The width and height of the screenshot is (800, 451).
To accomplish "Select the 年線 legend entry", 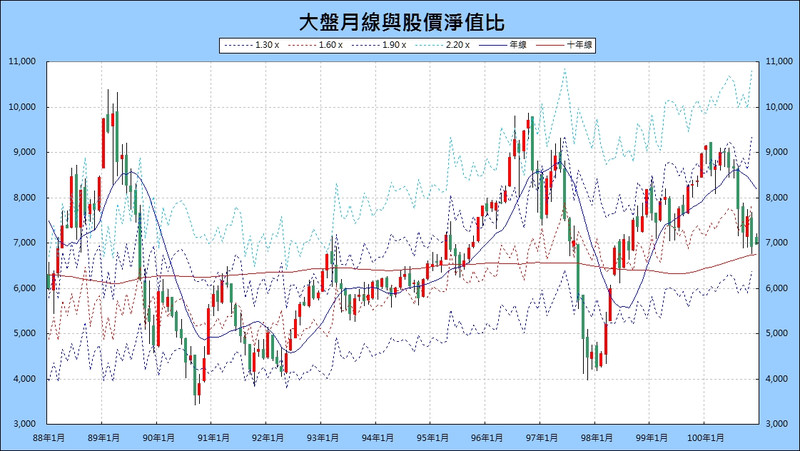I will (503, 45).
